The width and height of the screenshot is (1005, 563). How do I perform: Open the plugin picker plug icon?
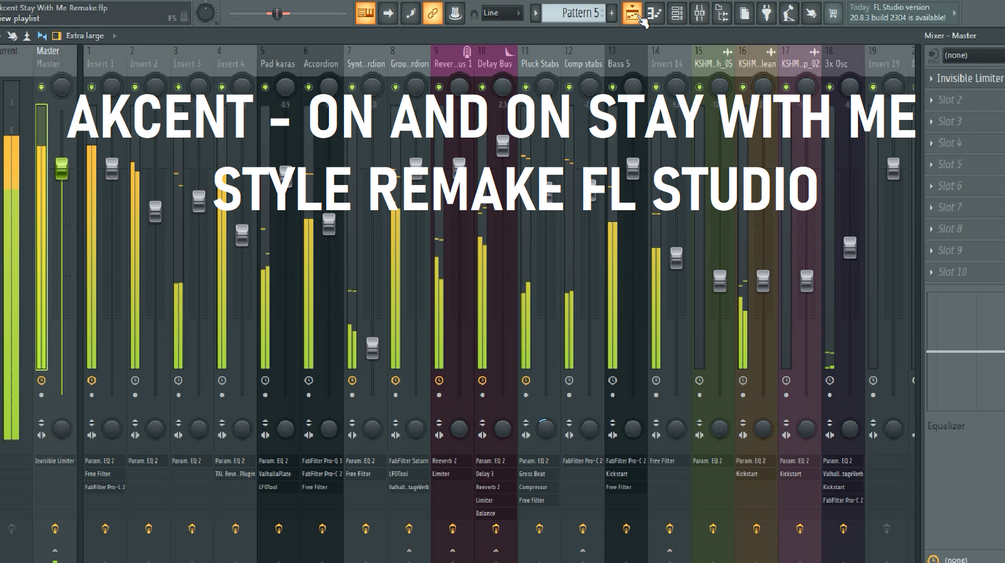click(x=767, y=13)
